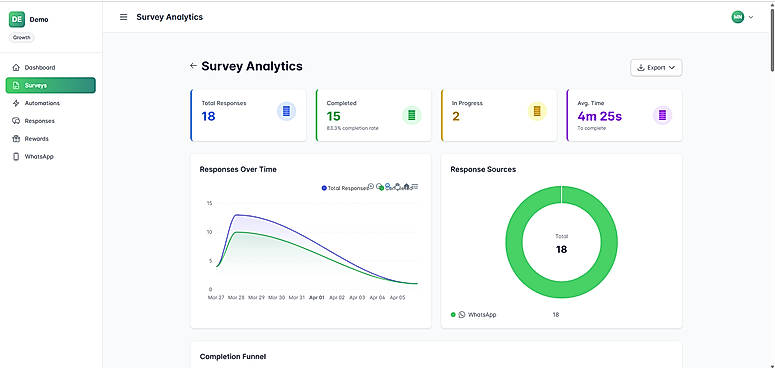The image size is (775, 368).
Task: Click the Survey Analytics header bar title
Action: click(x=170, y=17)
